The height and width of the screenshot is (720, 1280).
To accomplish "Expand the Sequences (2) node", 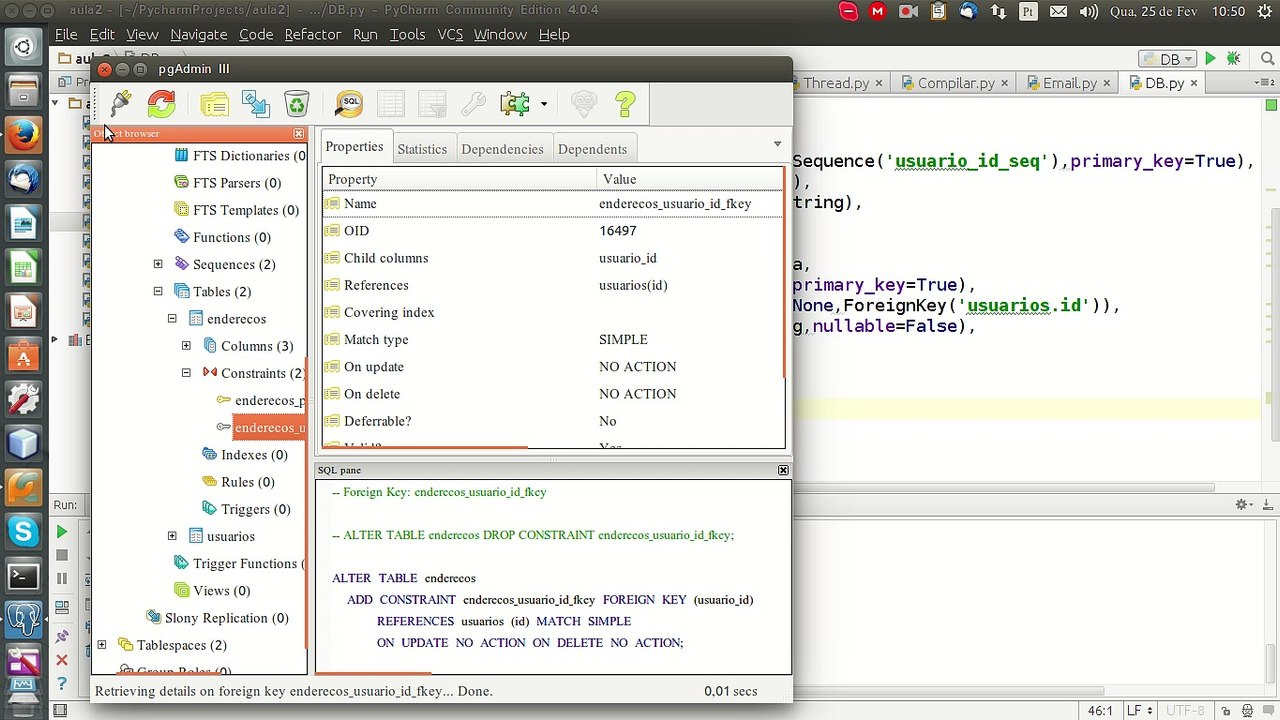I will [x=158, y=264].
